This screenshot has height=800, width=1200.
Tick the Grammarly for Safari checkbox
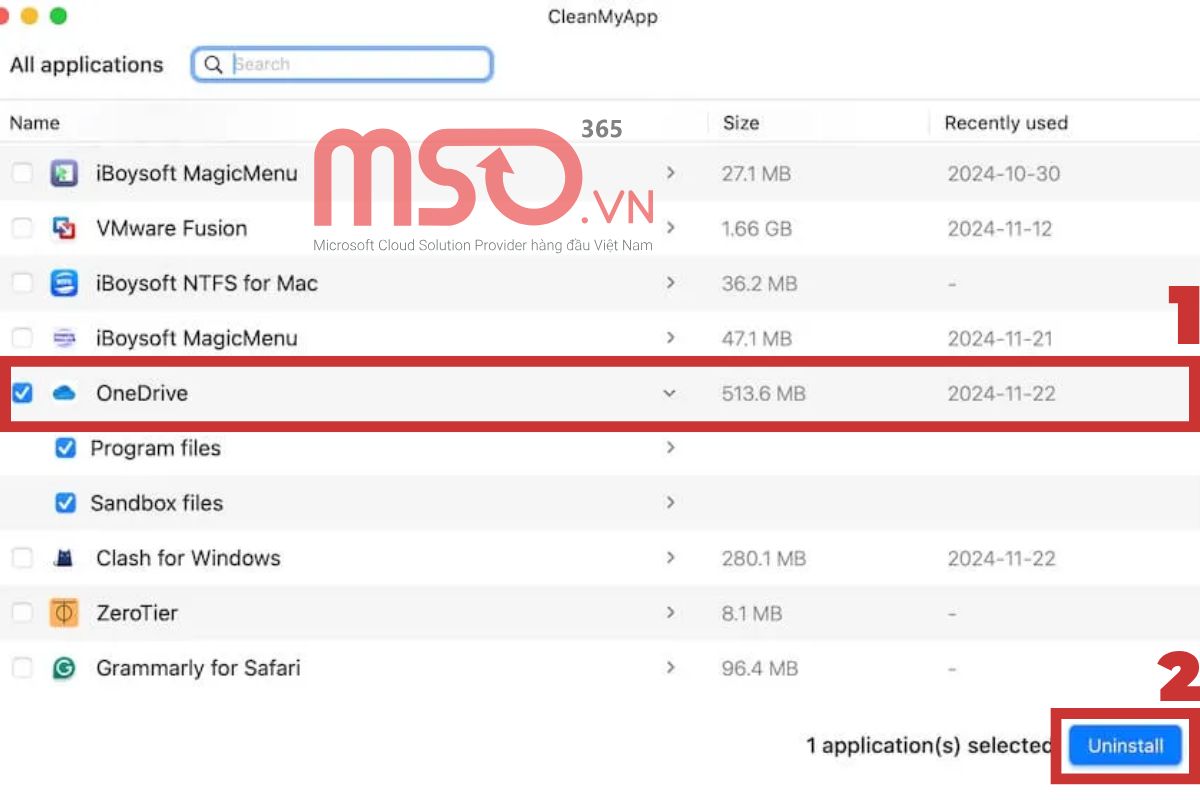(x=22, y=668)
